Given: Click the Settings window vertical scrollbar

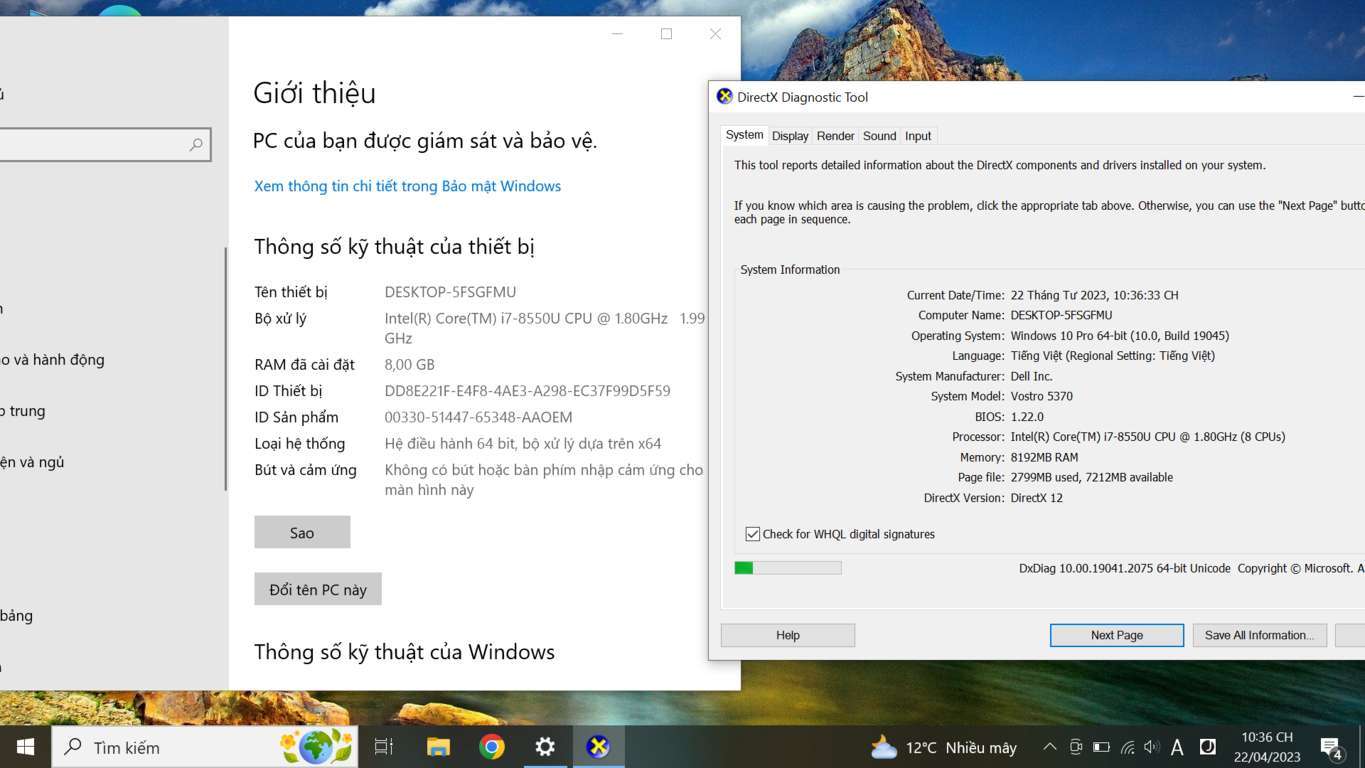Looking at the screenshot, I should pos(226,369).
